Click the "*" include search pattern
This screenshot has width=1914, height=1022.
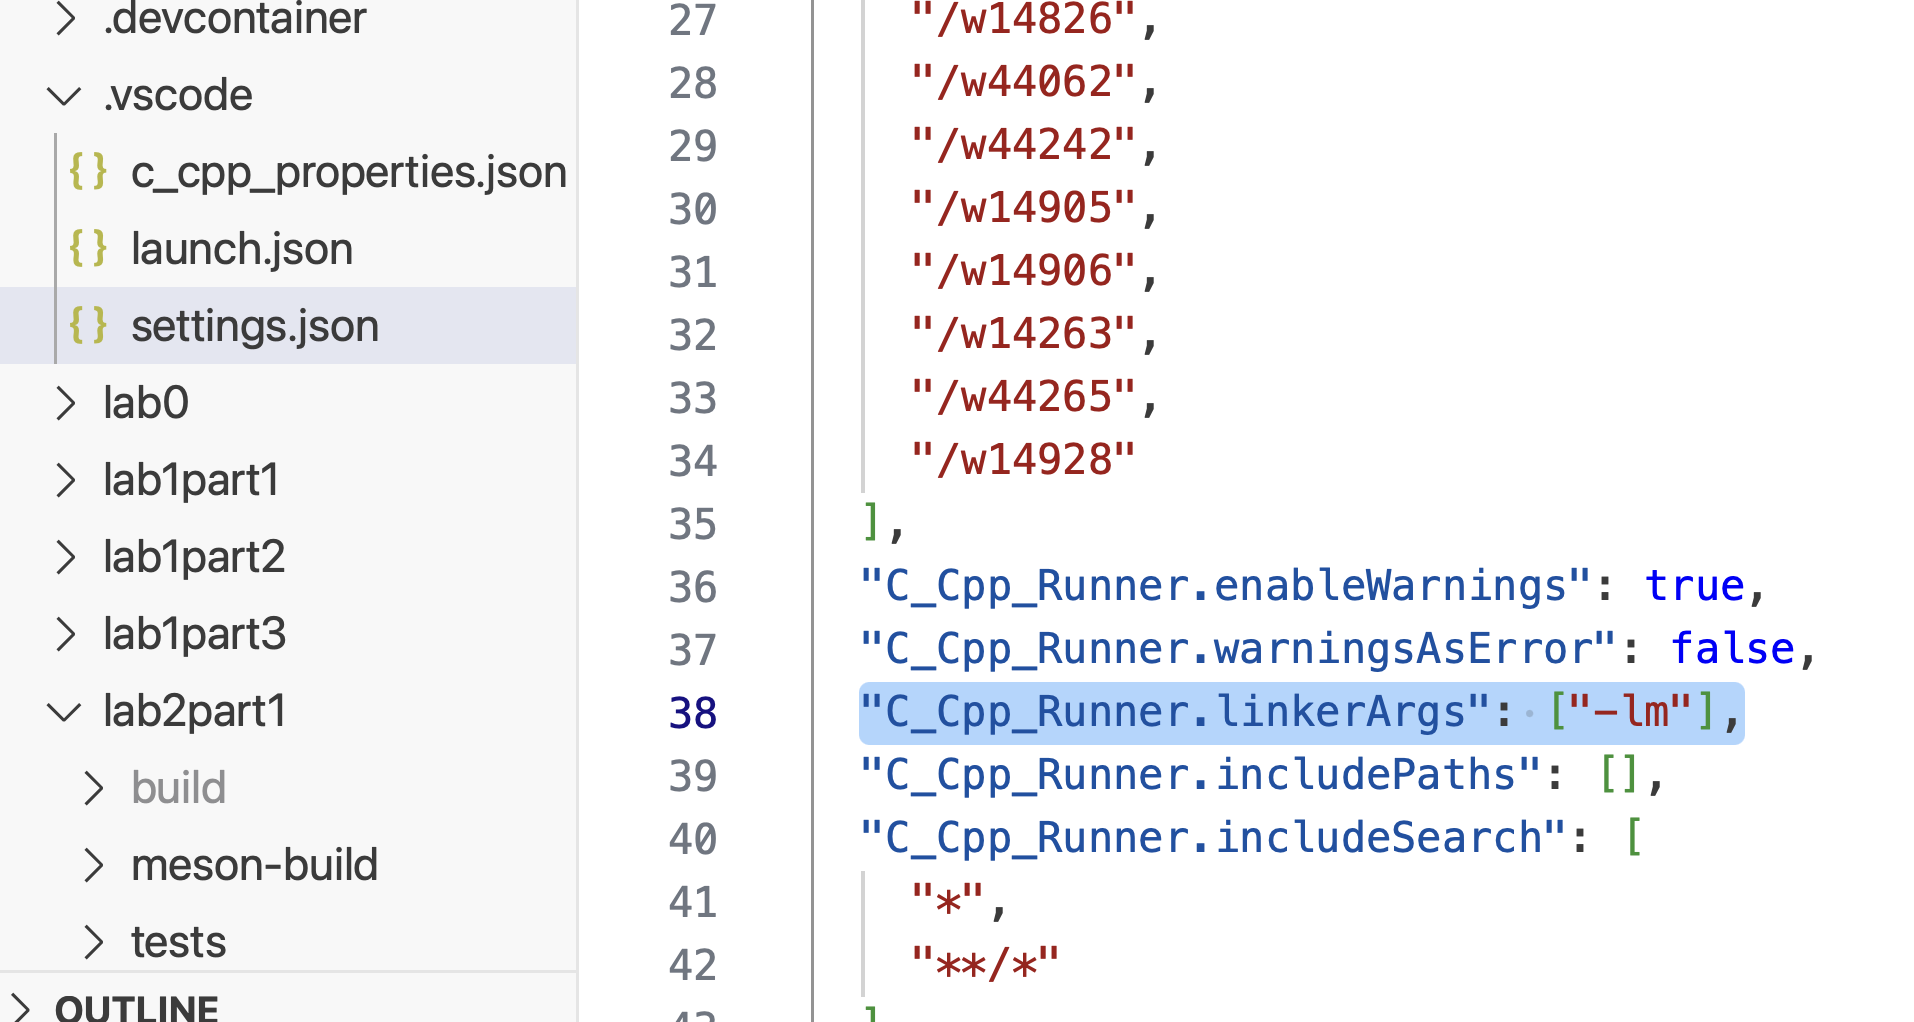(x=948, y=901)
